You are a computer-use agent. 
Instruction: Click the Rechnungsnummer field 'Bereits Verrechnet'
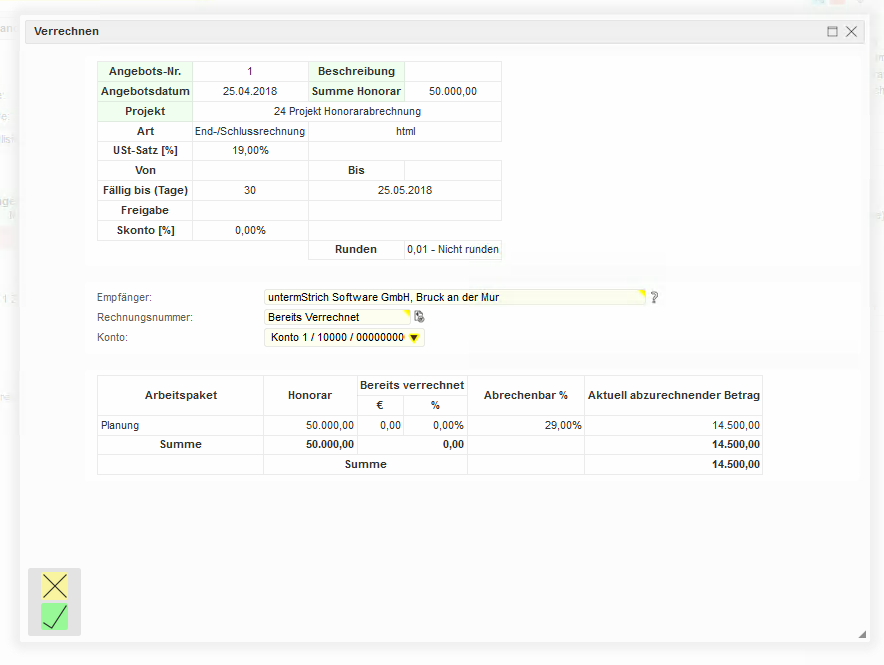(336, 317)
